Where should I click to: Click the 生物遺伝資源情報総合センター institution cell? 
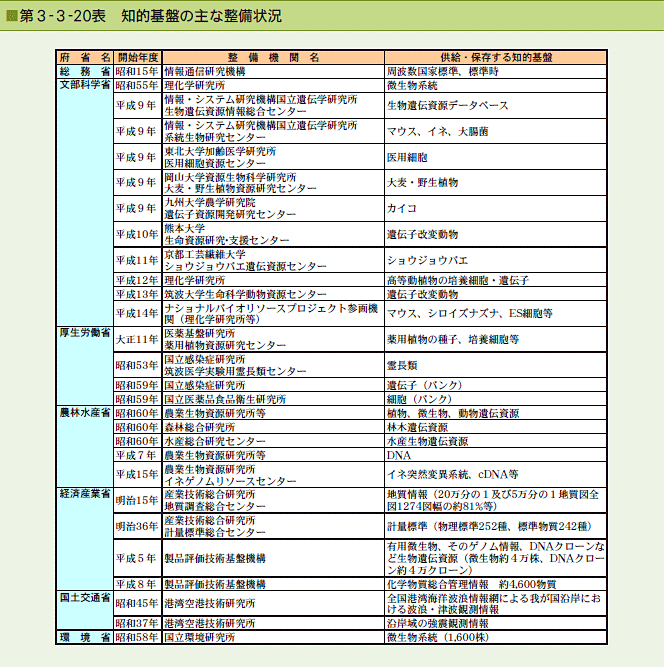coord(273,105)
